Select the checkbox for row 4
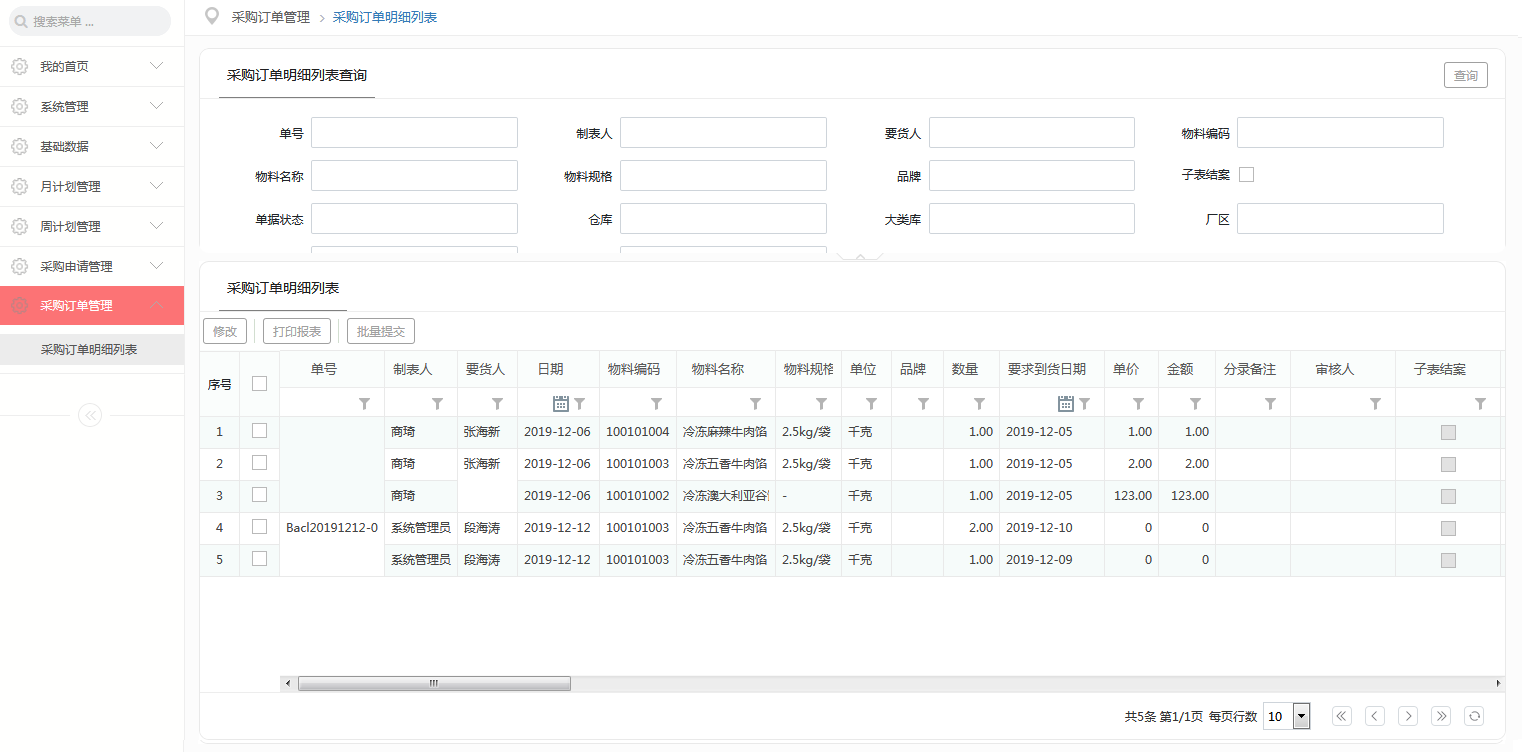This screenshot has height=752, width=1522. point(259,526)
